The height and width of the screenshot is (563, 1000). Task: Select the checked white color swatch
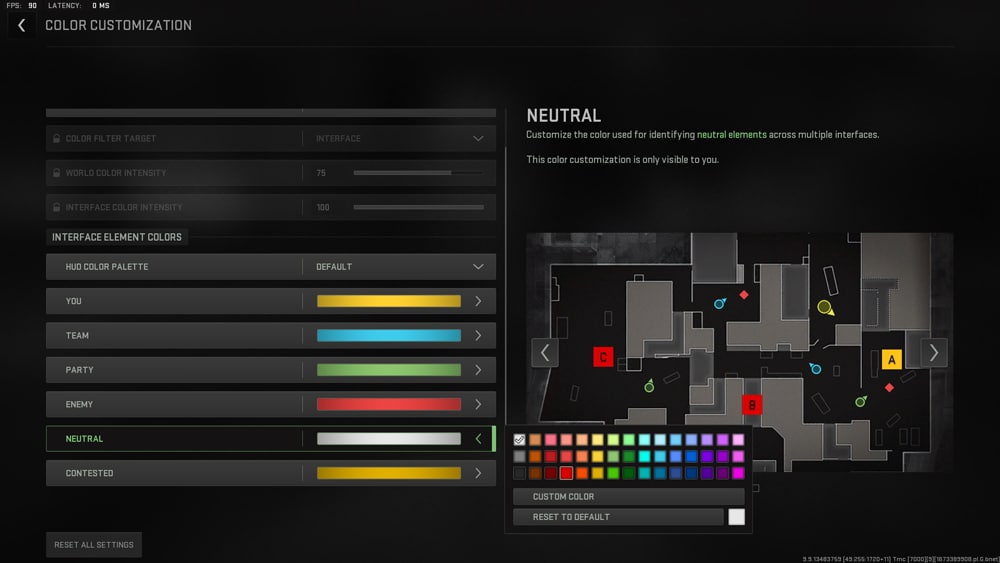pyautogui.click(x=519, y=440)
